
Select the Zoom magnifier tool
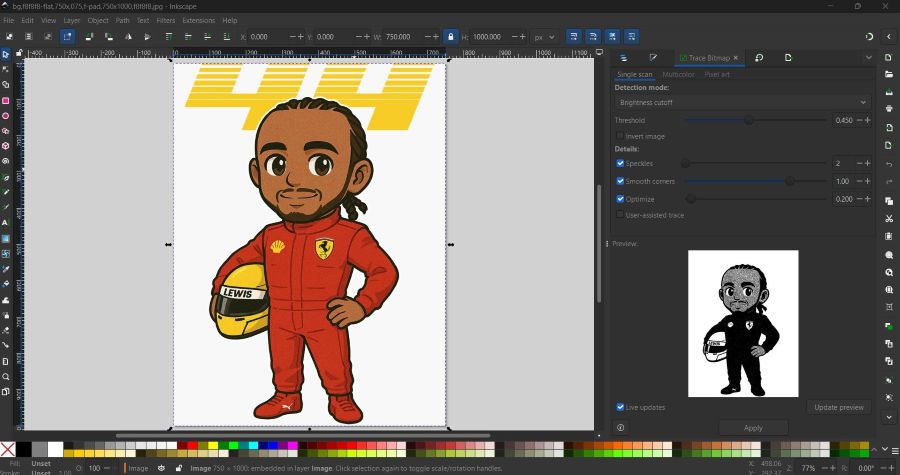click(x=6, y=377)
